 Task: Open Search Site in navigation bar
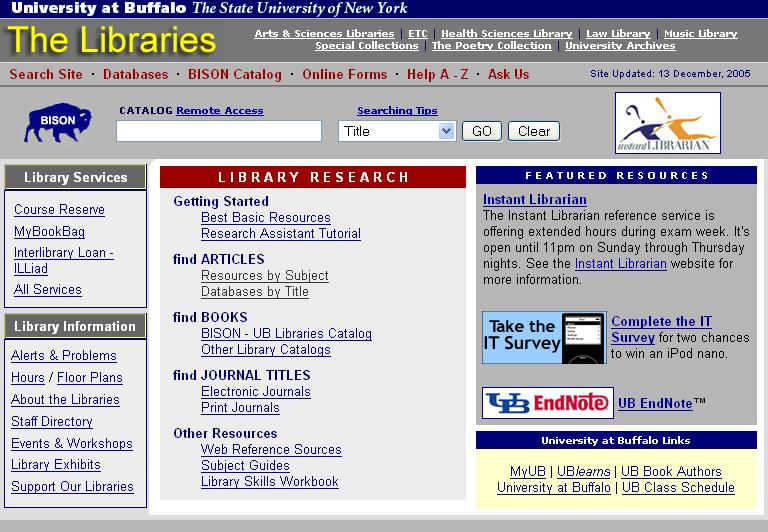click(46, 74)
